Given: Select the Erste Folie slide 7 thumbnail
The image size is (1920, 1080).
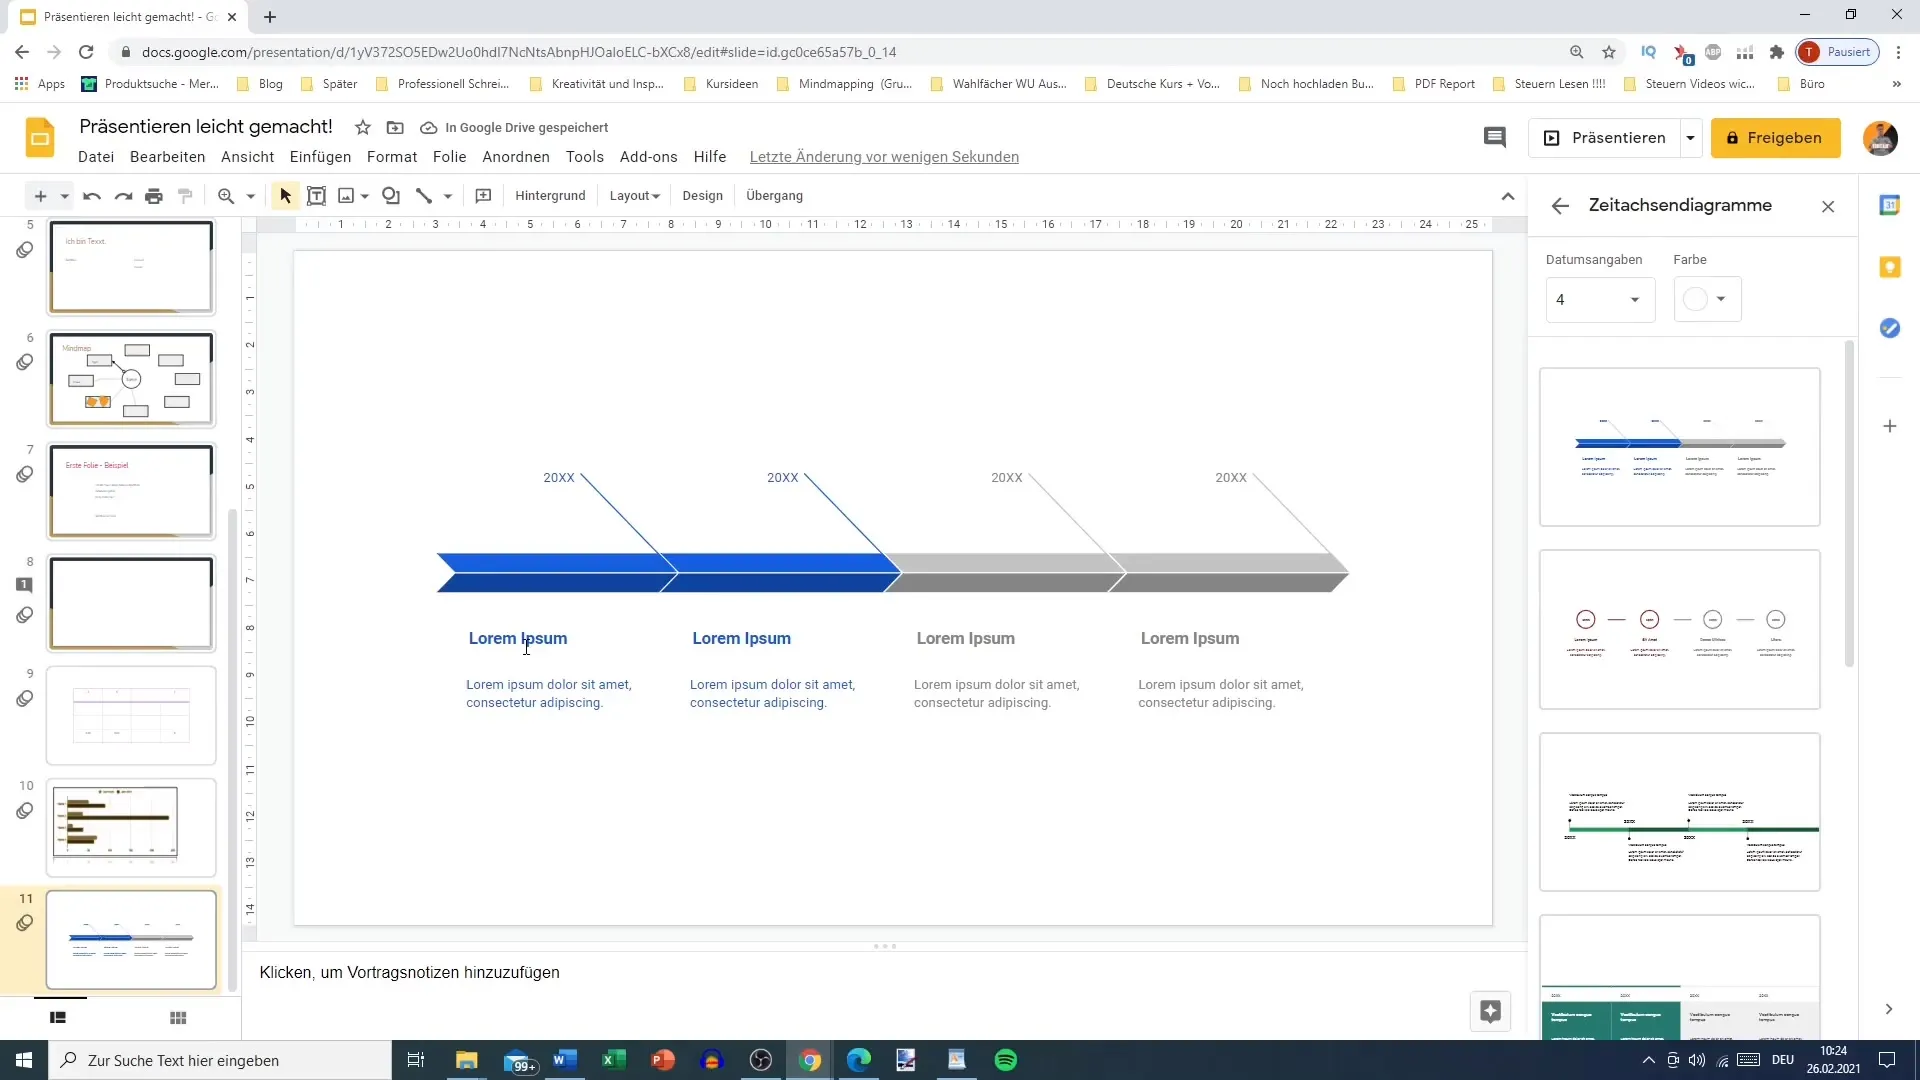Looking at the screenshot, I should coord(131,491).
